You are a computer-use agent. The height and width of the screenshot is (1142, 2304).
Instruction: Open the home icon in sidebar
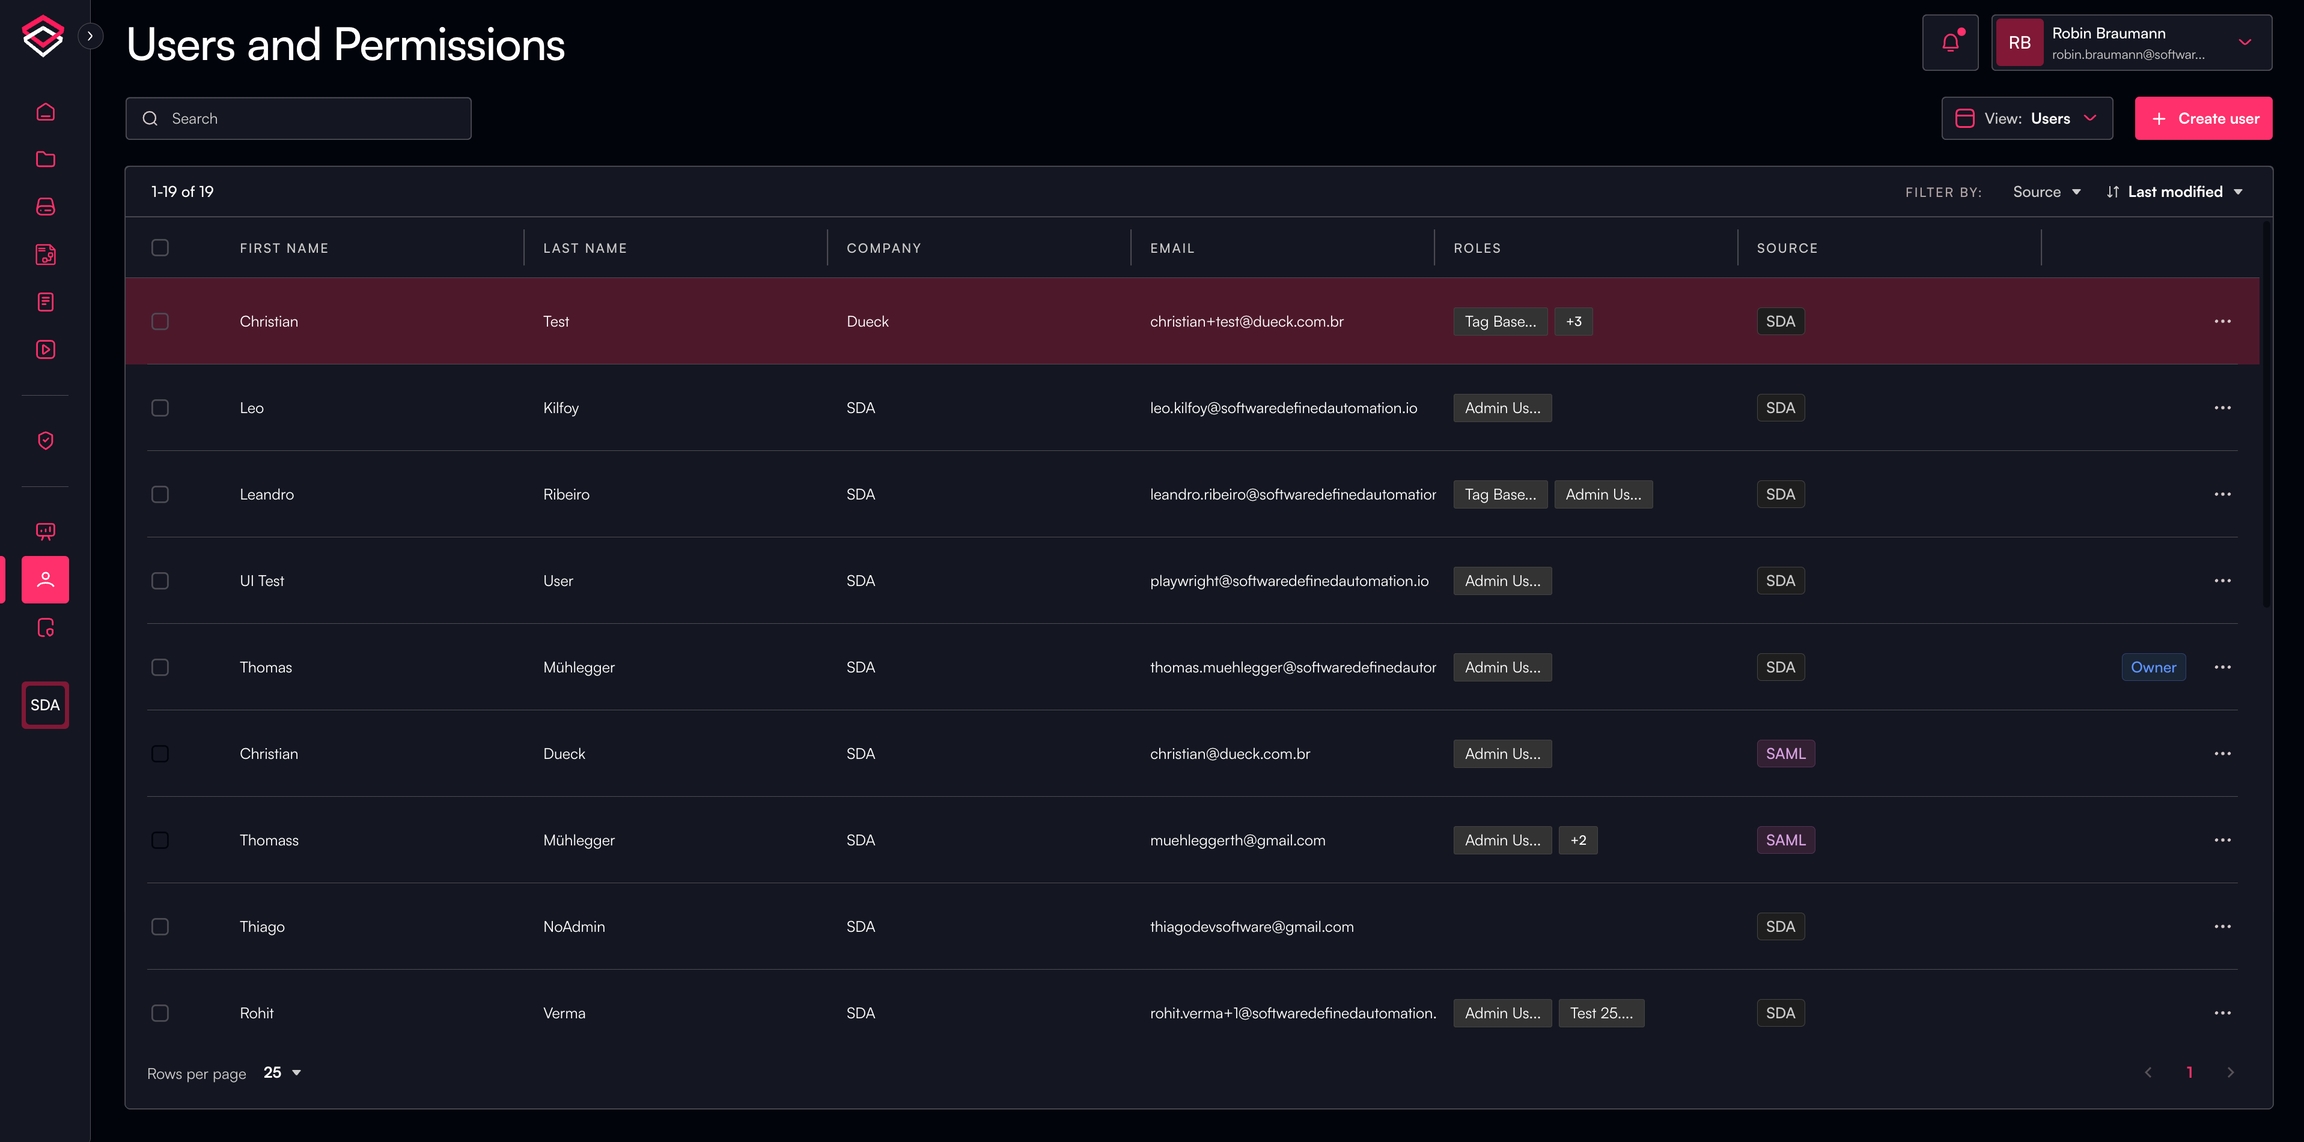(x=45, y=112)
